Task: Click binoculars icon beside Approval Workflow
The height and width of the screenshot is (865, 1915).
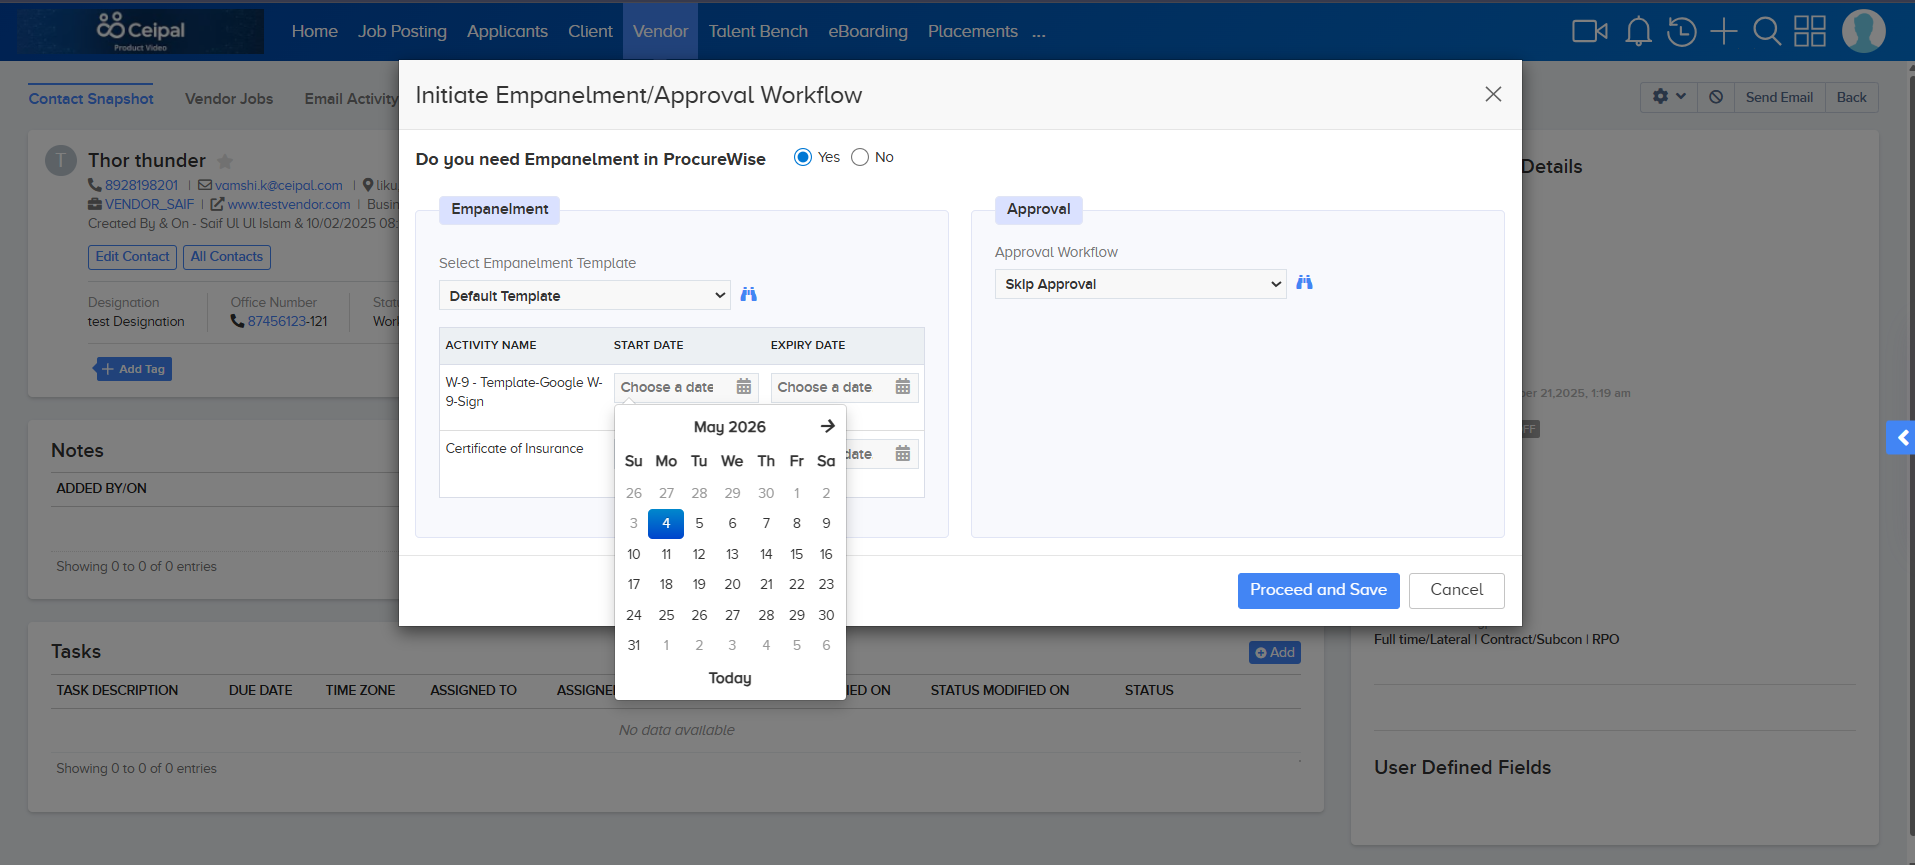Action: pos(1304,283)
